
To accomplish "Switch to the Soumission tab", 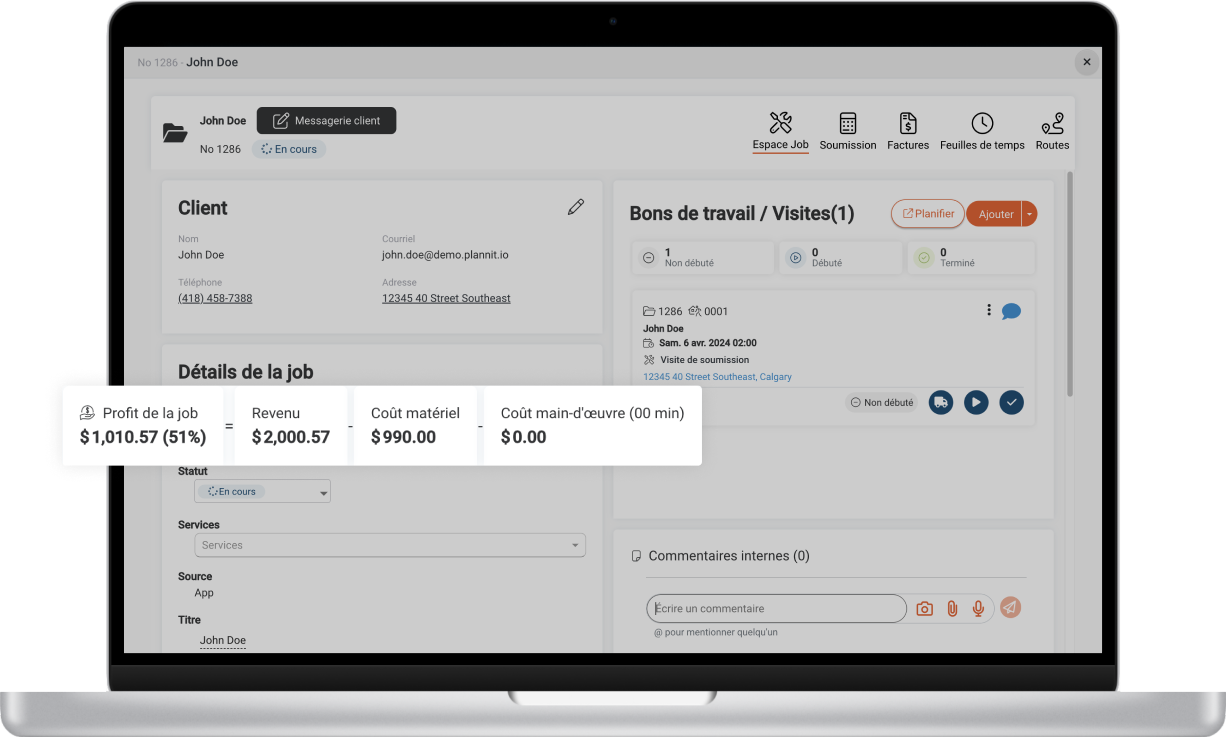I will (x=847, y=132).
